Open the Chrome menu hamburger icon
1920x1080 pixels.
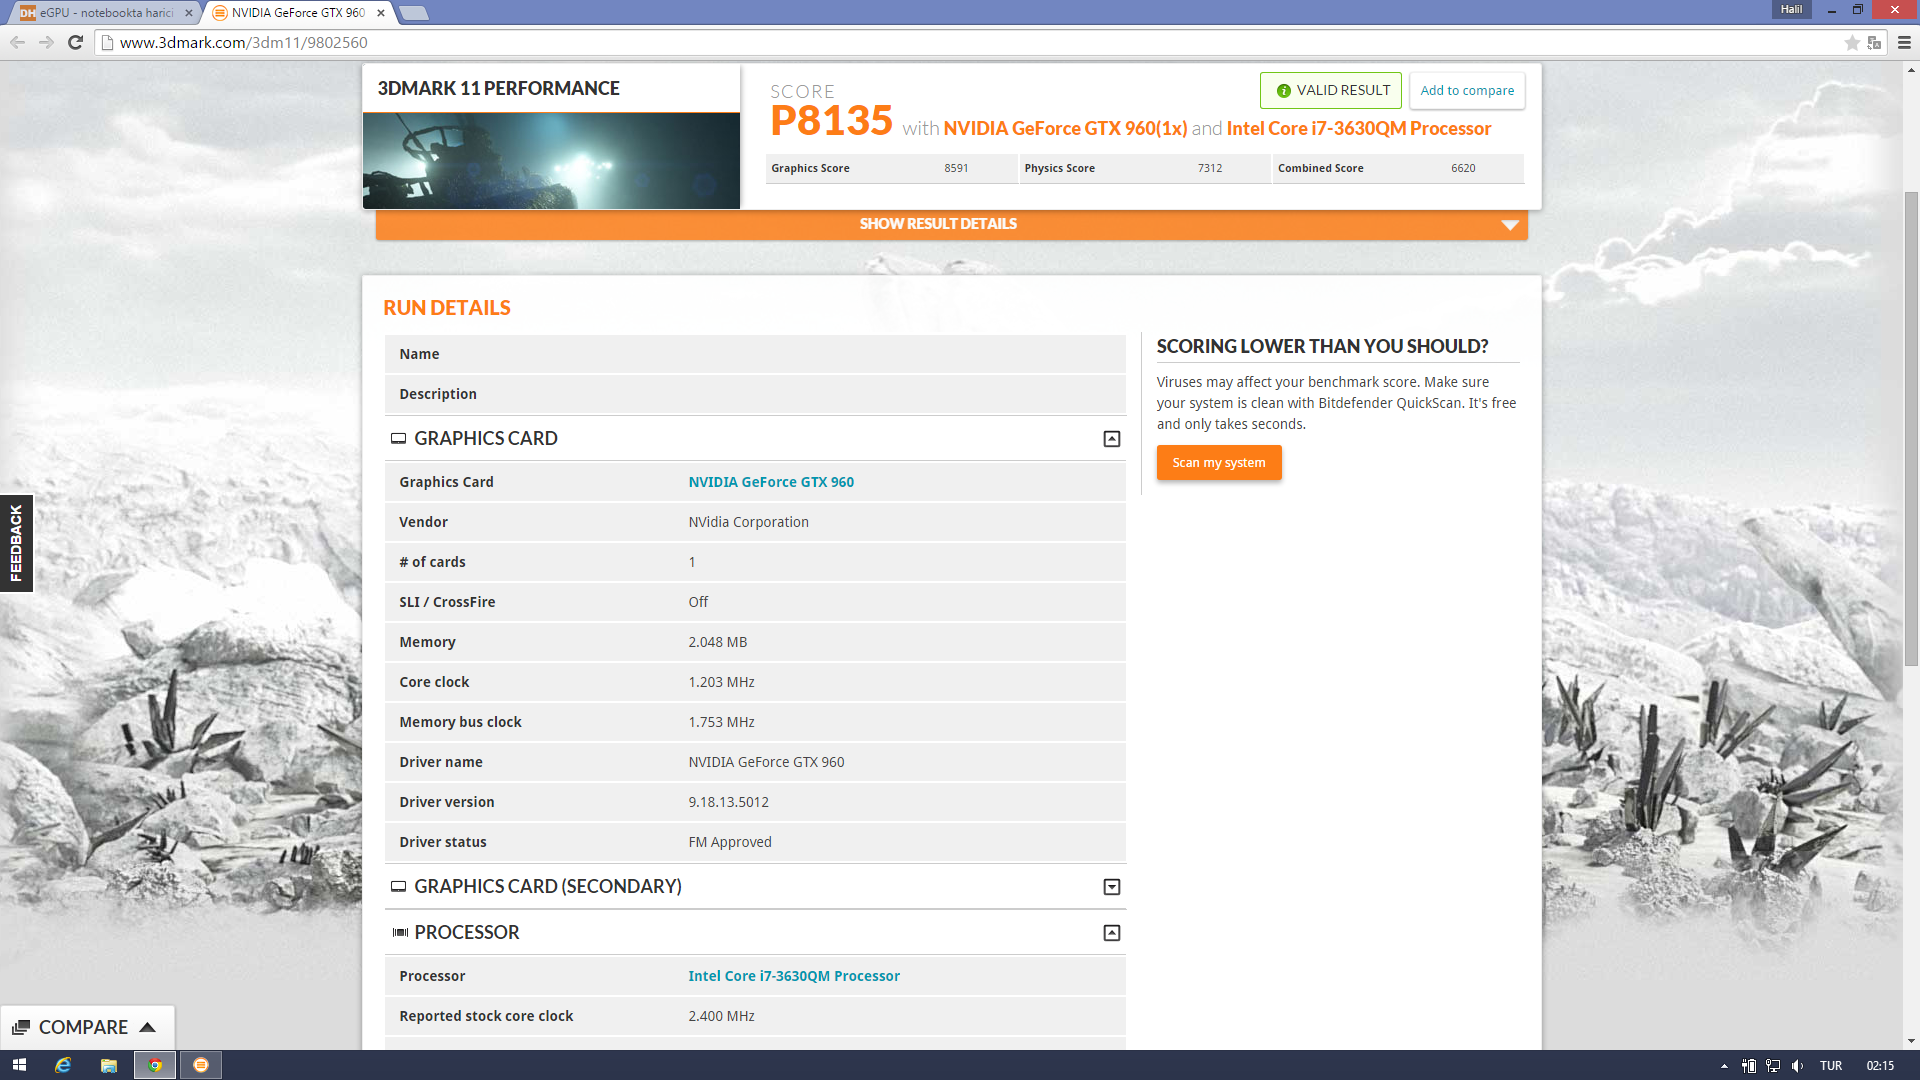click(x=1904, y=42)
